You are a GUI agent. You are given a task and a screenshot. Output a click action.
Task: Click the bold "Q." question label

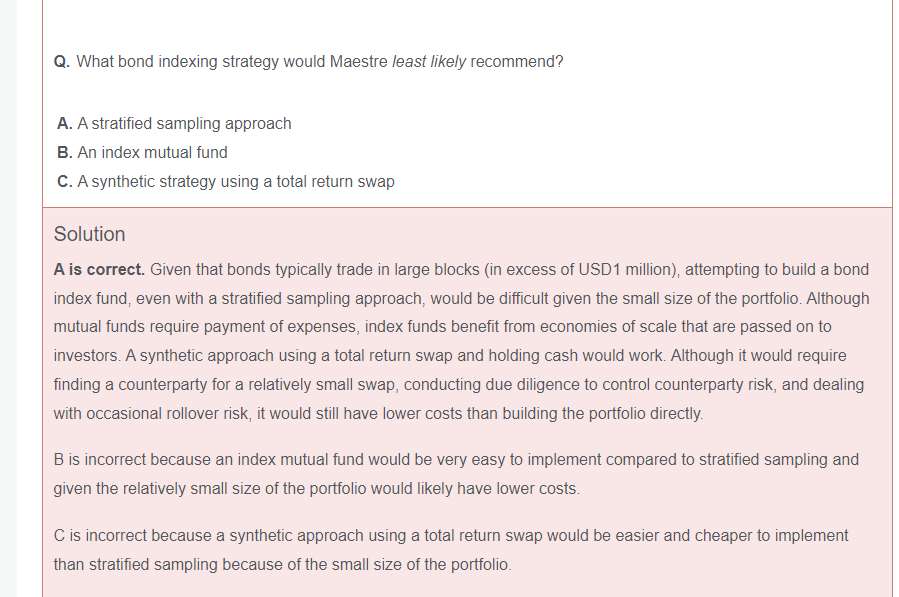pyautogui.click(x=62, y=62)
